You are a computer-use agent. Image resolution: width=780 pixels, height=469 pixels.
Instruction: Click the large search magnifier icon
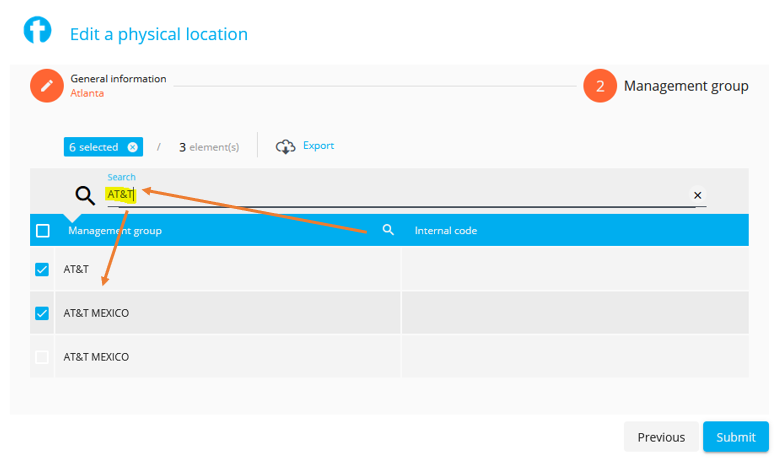click(x=85, y=195)
